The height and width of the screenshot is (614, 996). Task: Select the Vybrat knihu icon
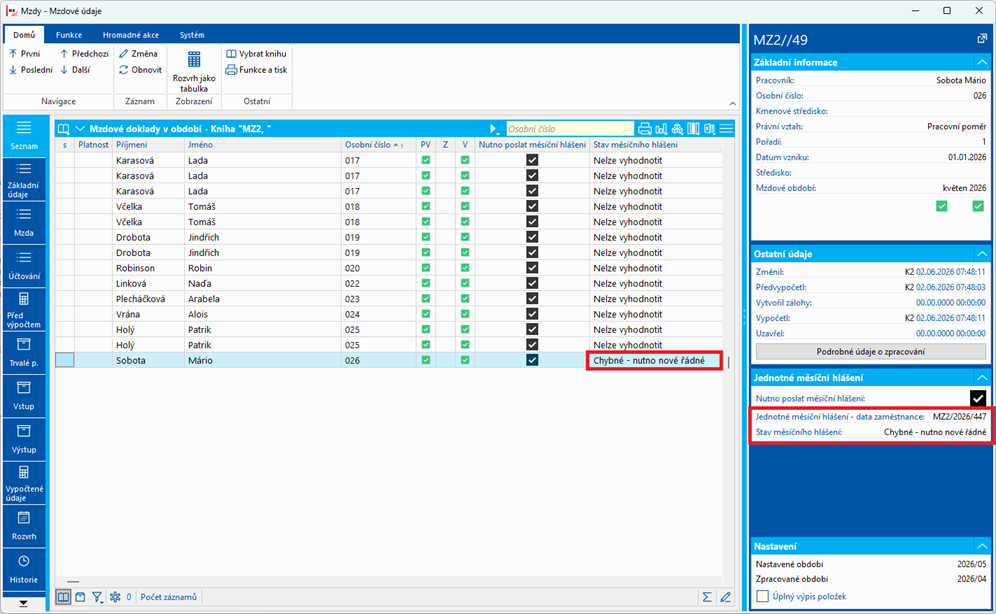pos(231,54)
